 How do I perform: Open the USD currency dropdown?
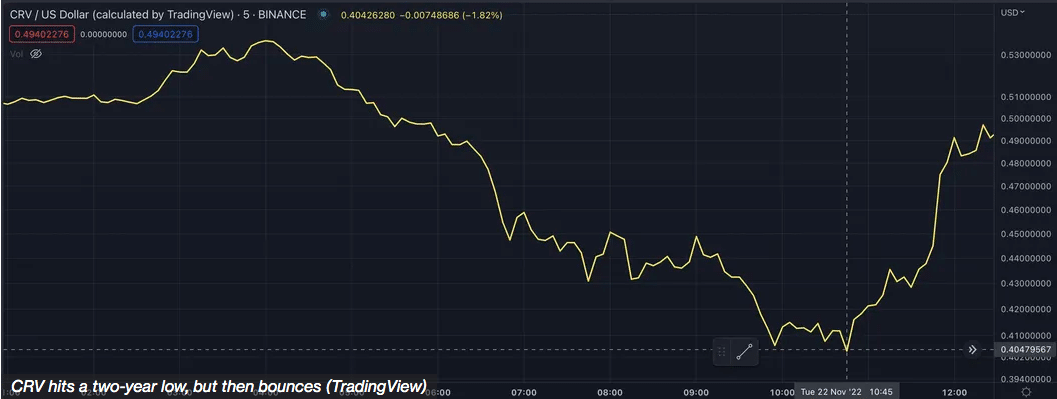[1013, 12]
